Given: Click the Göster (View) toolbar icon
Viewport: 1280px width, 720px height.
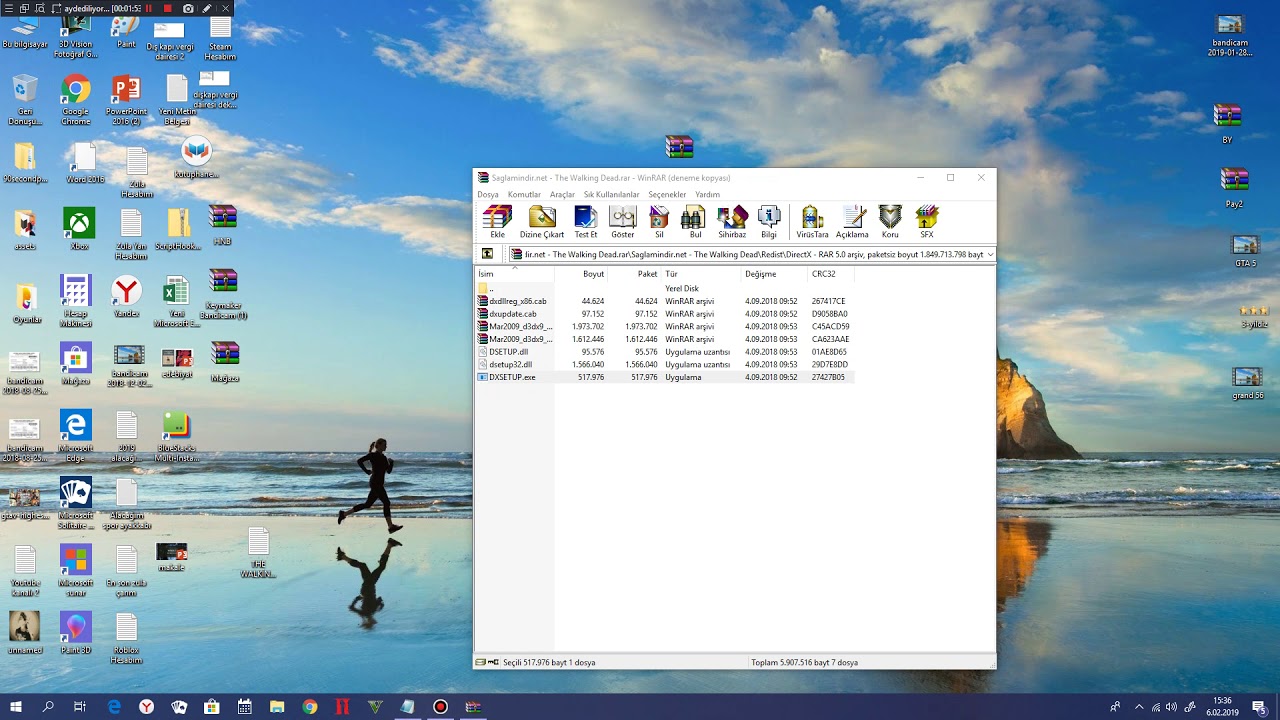Looking at the screenshot, I should (623, 221).
